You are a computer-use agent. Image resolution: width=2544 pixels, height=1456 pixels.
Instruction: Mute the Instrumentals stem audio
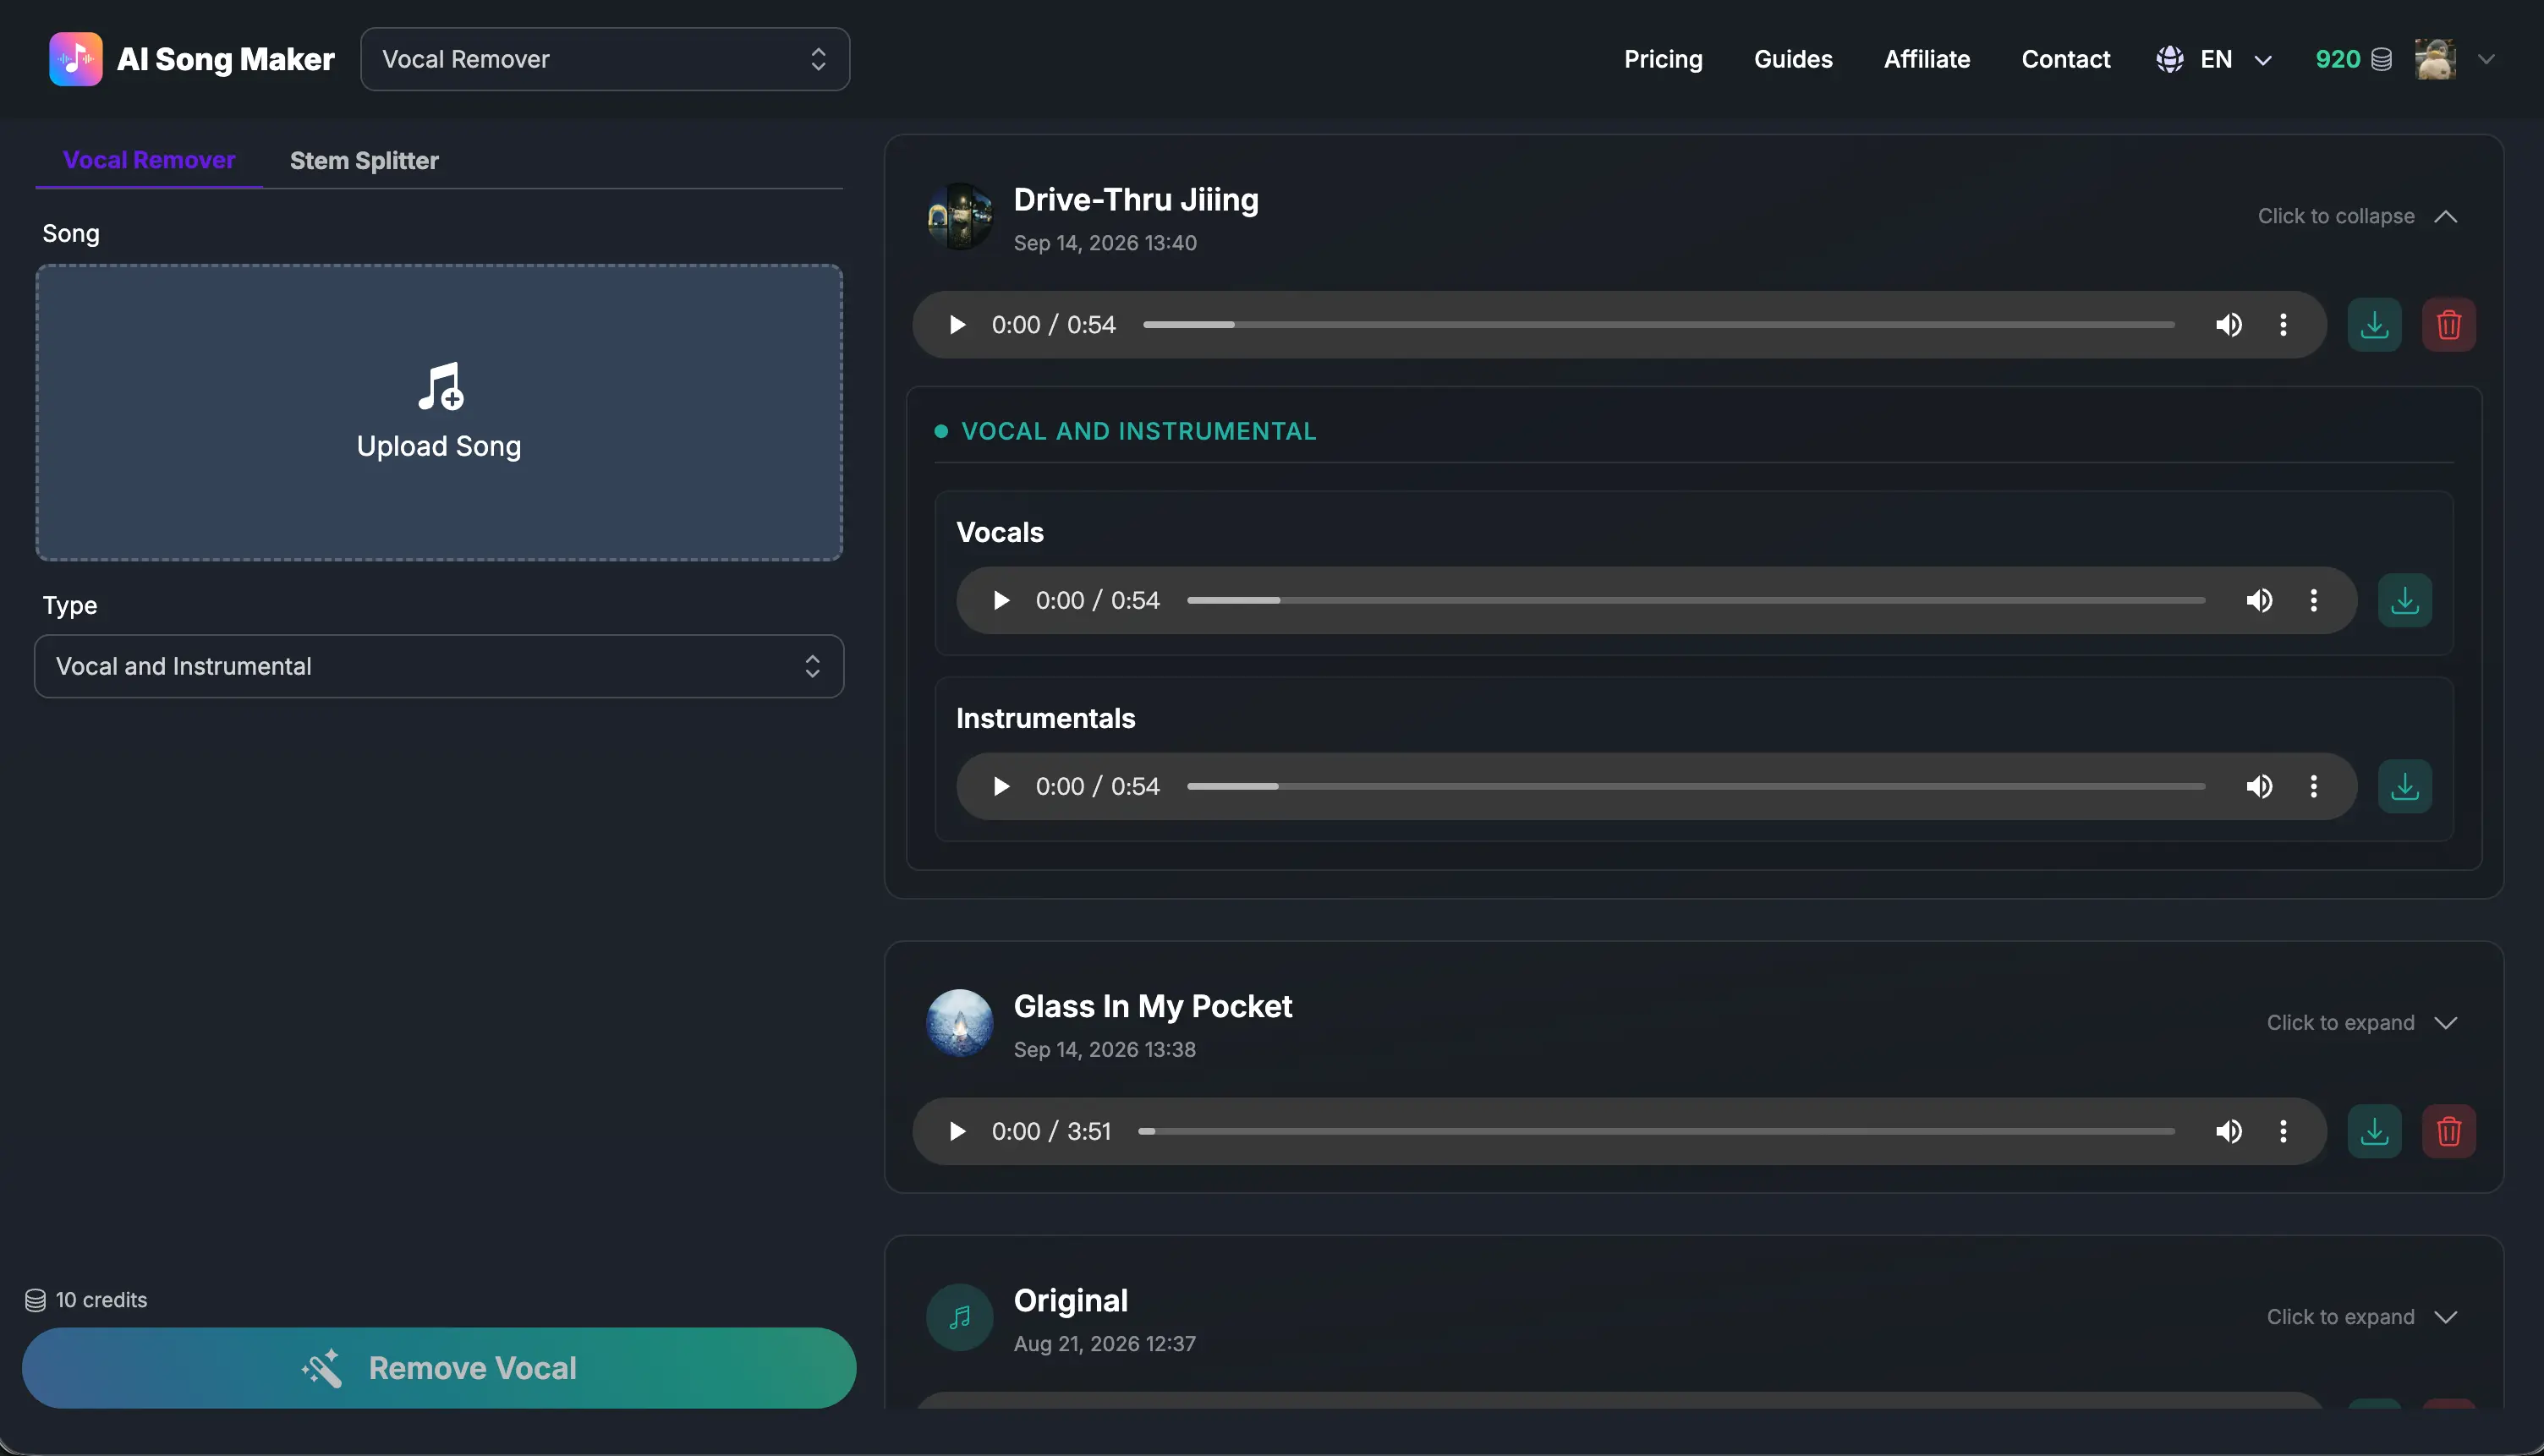point(2259,787)
